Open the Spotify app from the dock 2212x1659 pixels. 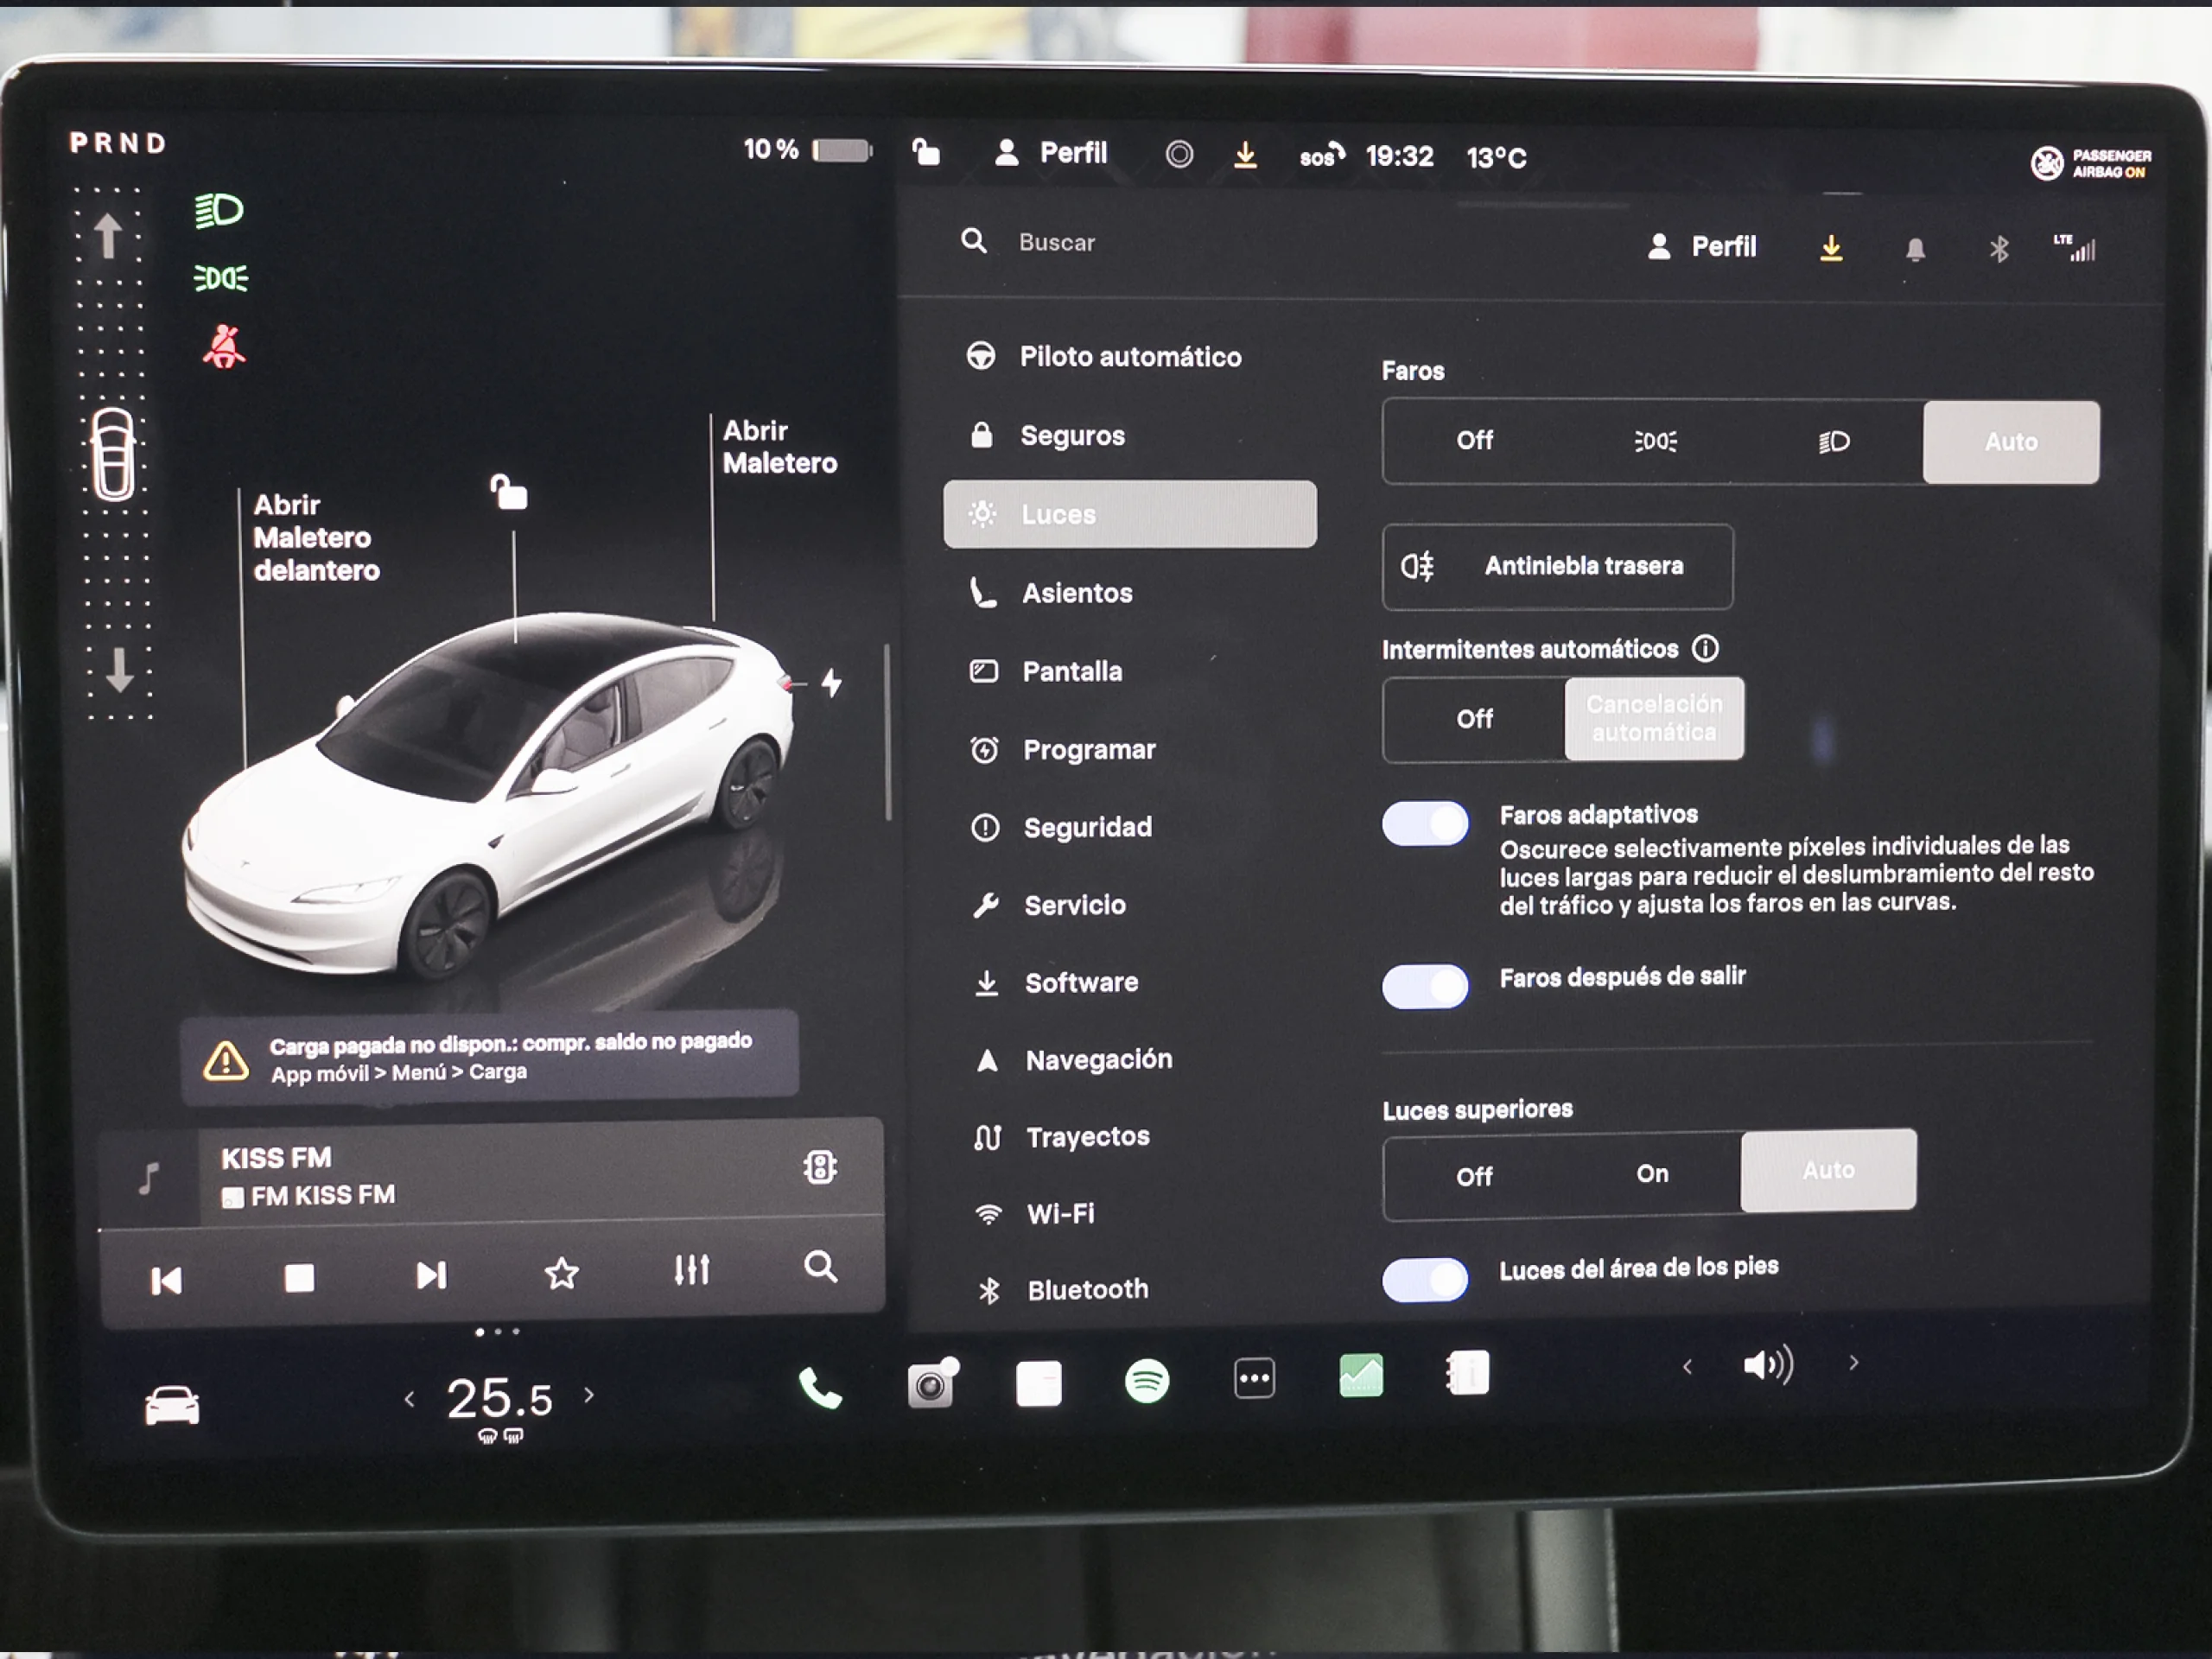tap(1148, 1383)
